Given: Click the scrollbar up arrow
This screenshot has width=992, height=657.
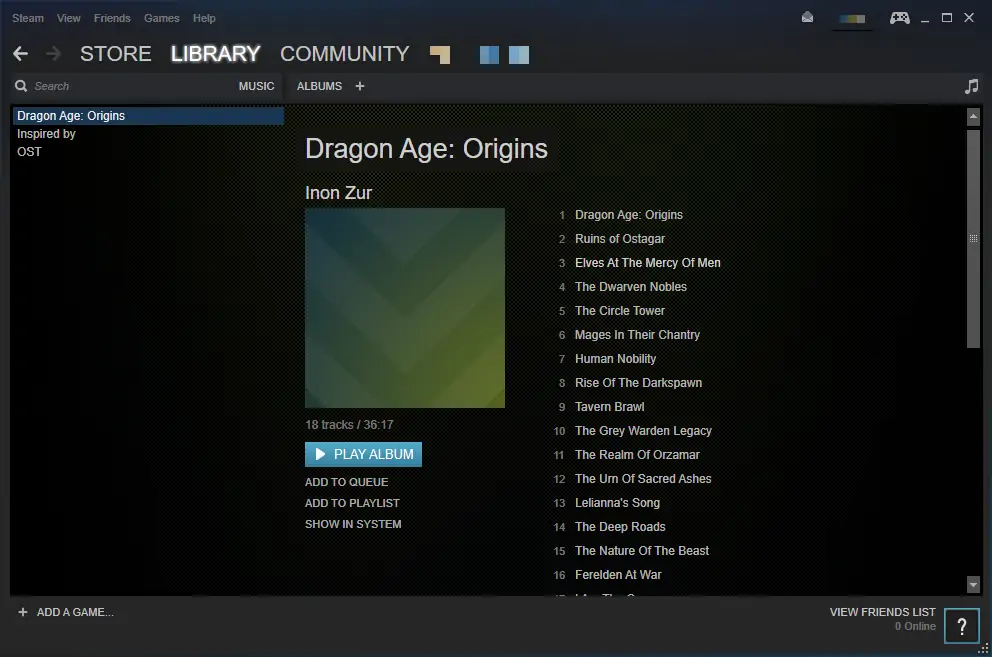Looking at the screenshot, I should [x=973, y=116].
